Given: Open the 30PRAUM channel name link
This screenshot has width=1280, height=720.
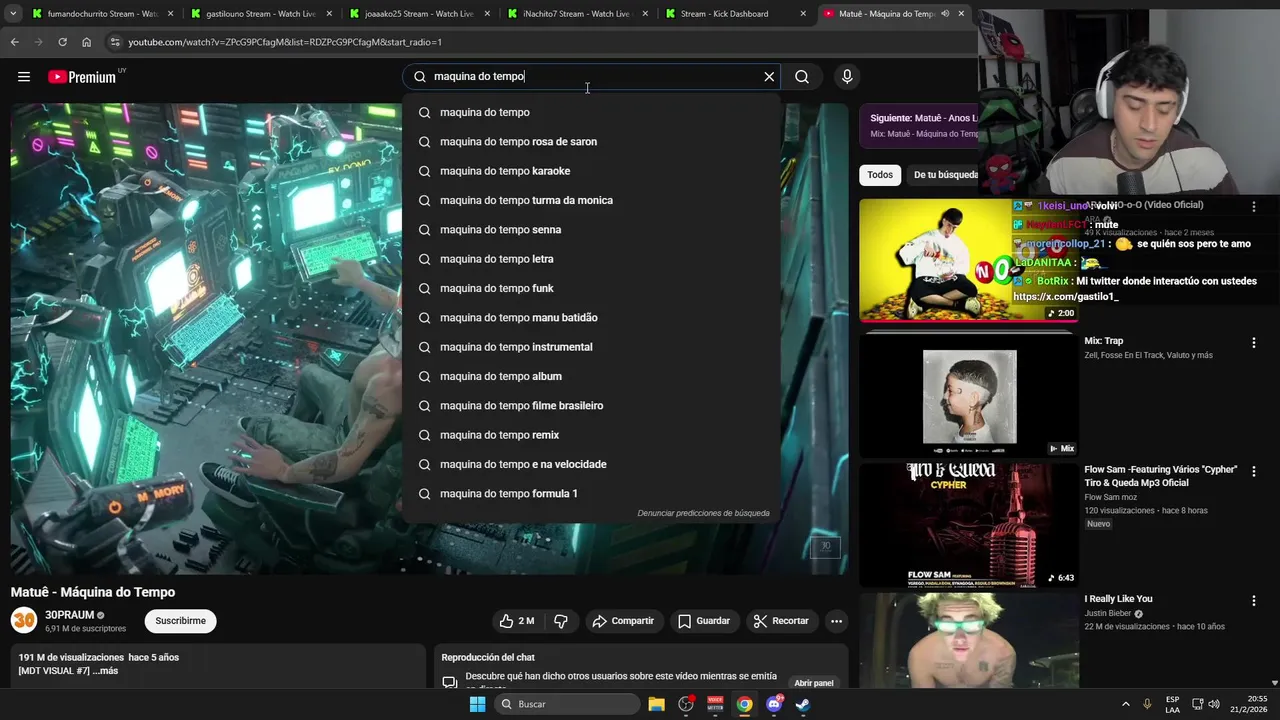Looking at the screenshot, I should [69, 615].
